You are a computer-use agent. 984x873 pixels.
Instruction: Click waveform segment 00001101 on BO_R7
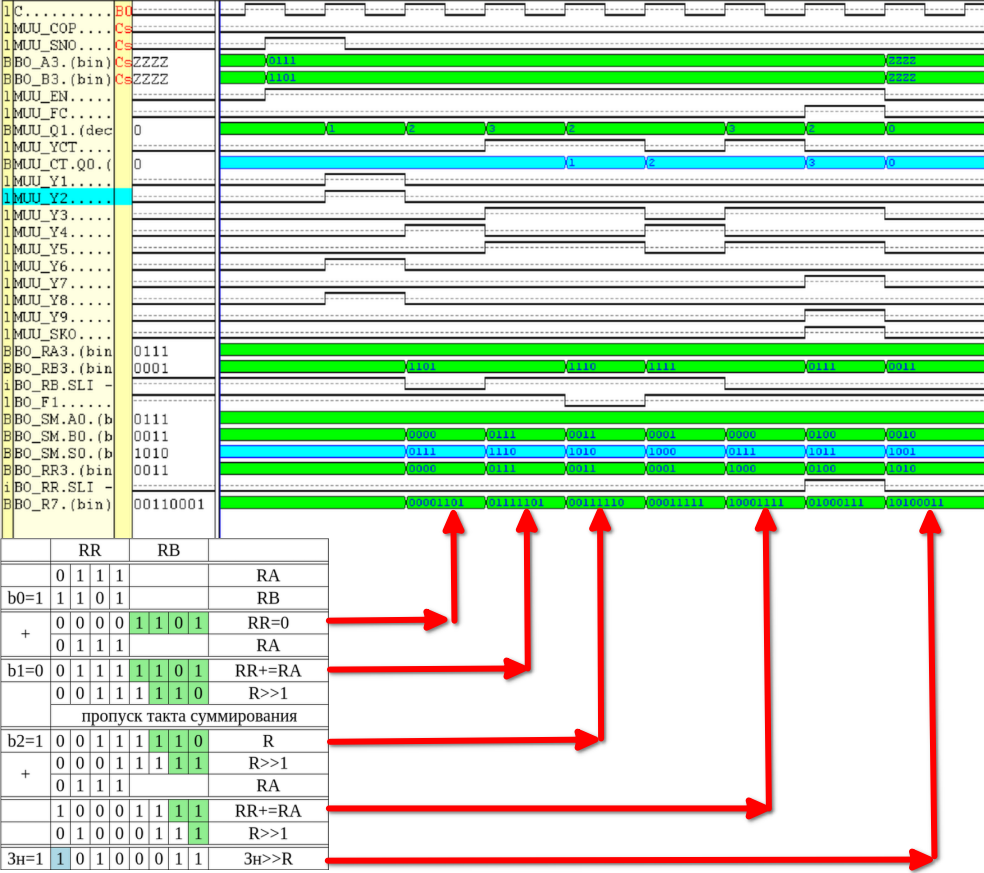coord(444,502)
